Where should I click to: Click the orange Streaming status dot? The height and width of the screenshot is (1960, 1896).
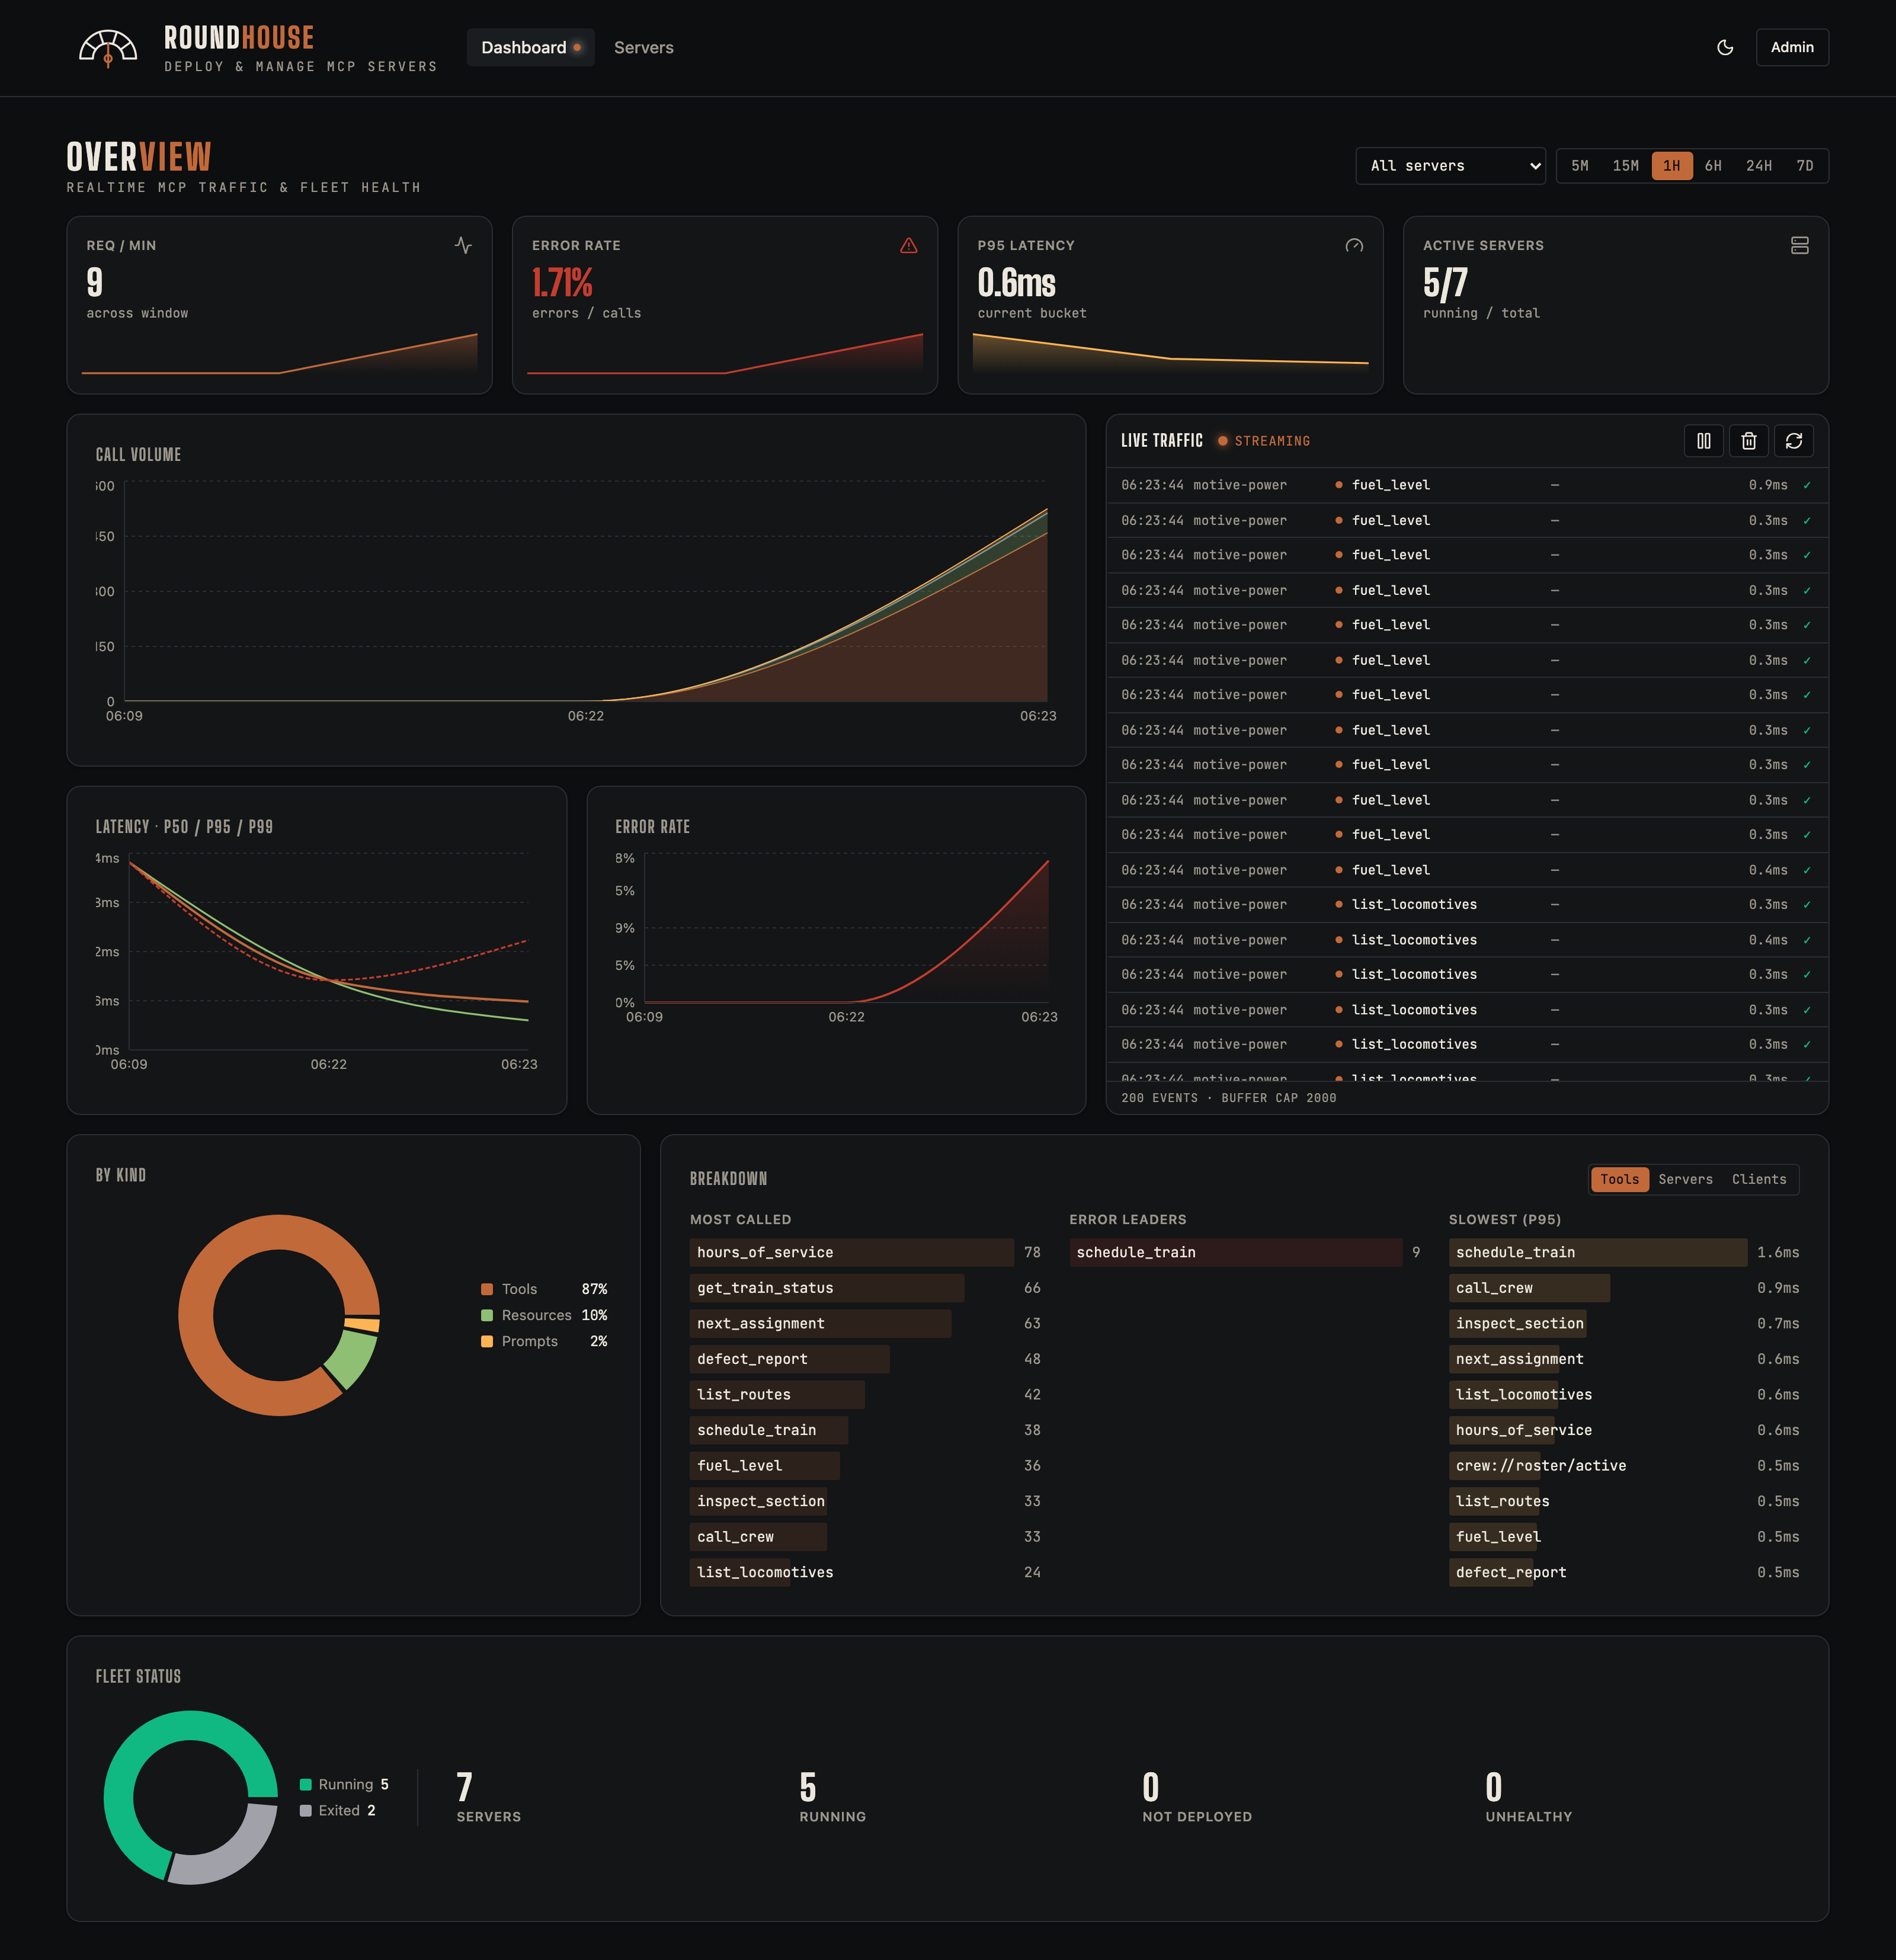coord(1222,441)
